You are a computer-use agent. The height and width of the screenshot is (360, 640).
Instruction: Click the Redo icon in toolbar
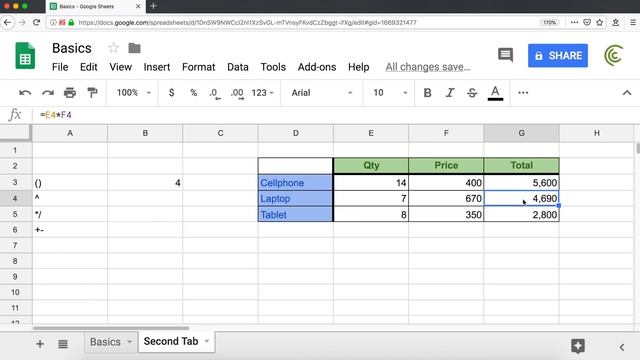(x=48, y=93)
